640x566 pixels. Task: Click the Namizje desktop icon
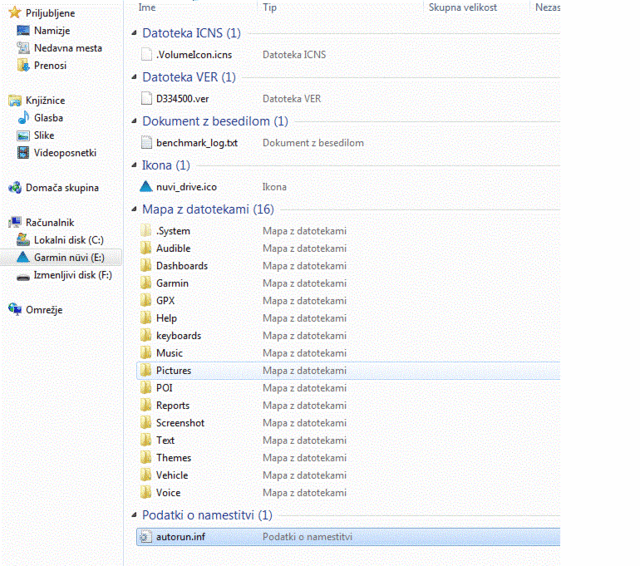coord(23,30)
